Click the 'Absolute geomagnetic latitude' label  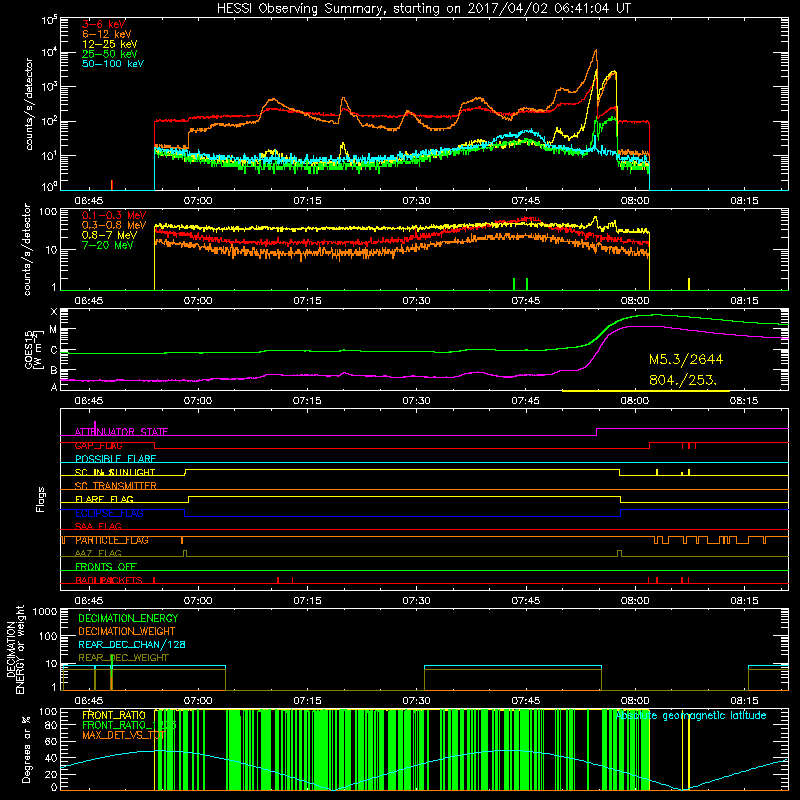(x=691, y=716)
